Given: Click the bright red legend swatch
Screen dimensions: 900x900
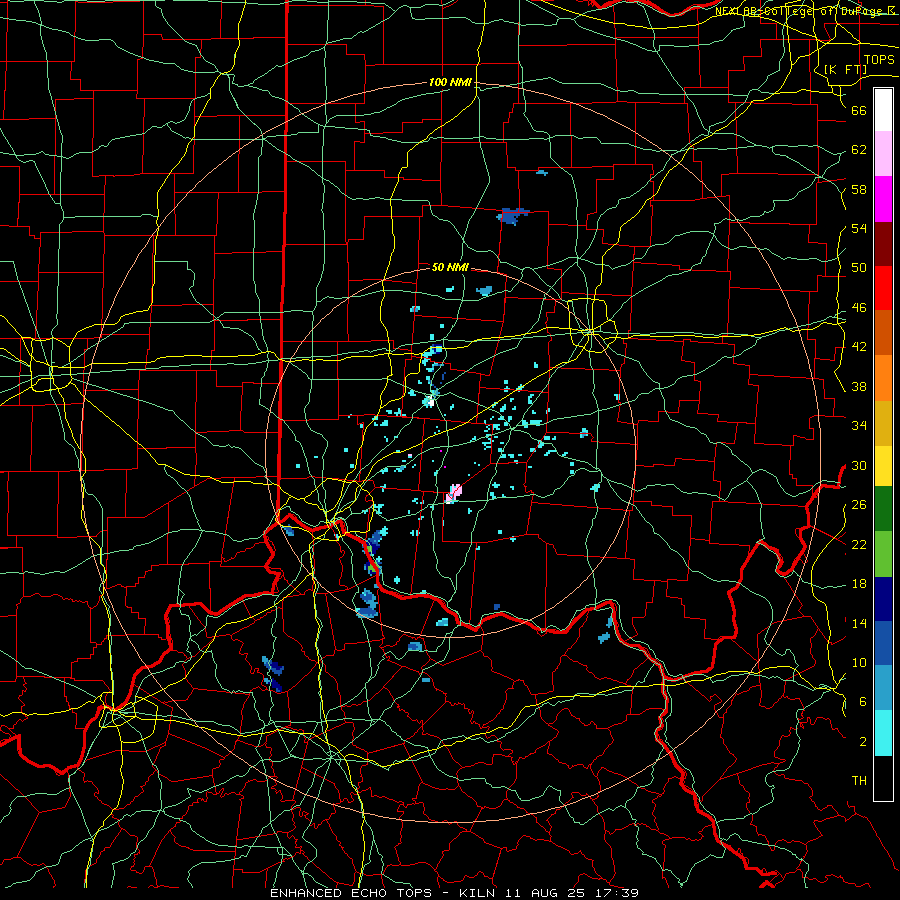Looking at the screenshot, I should 883,289.
